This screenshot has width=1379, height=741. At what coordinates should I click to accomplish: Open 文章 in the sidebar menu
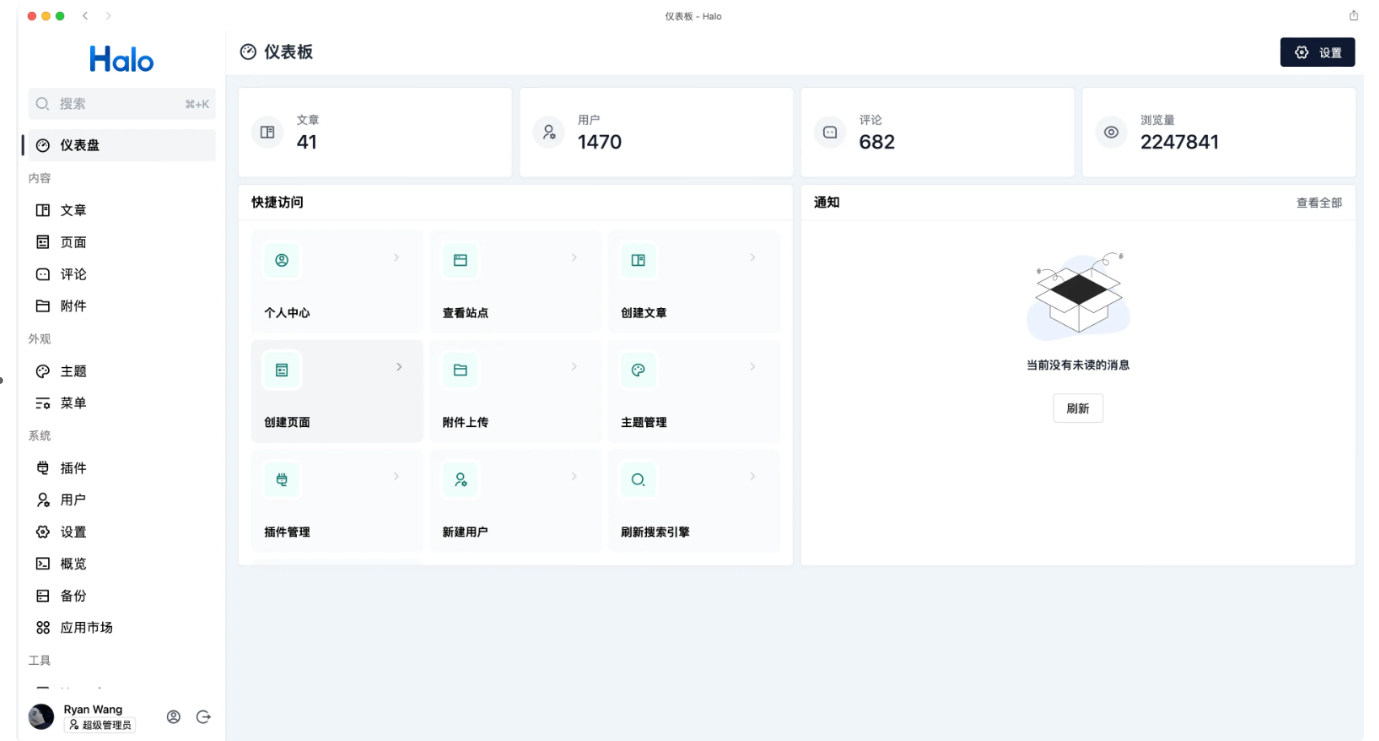(73, 210)
